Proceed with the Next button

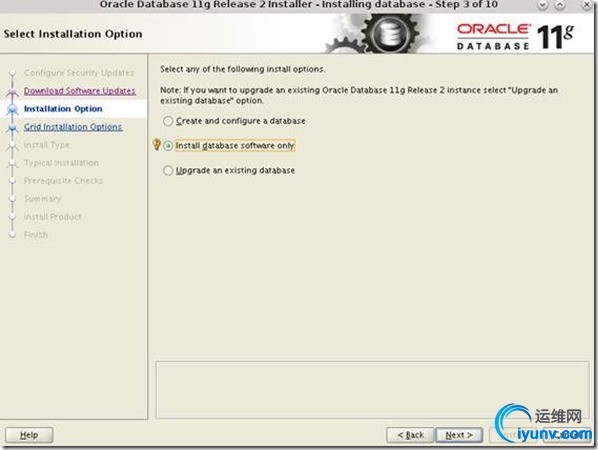click(x=459, y=435)
